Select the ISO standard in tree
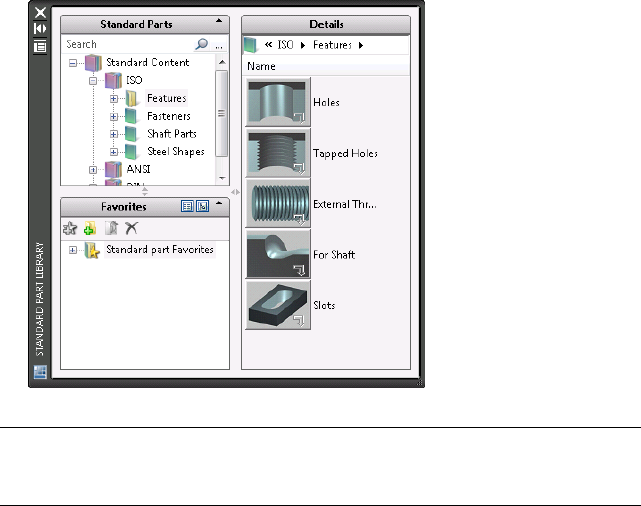The height and width of the screenshot is (506, 641). point(134,80)
